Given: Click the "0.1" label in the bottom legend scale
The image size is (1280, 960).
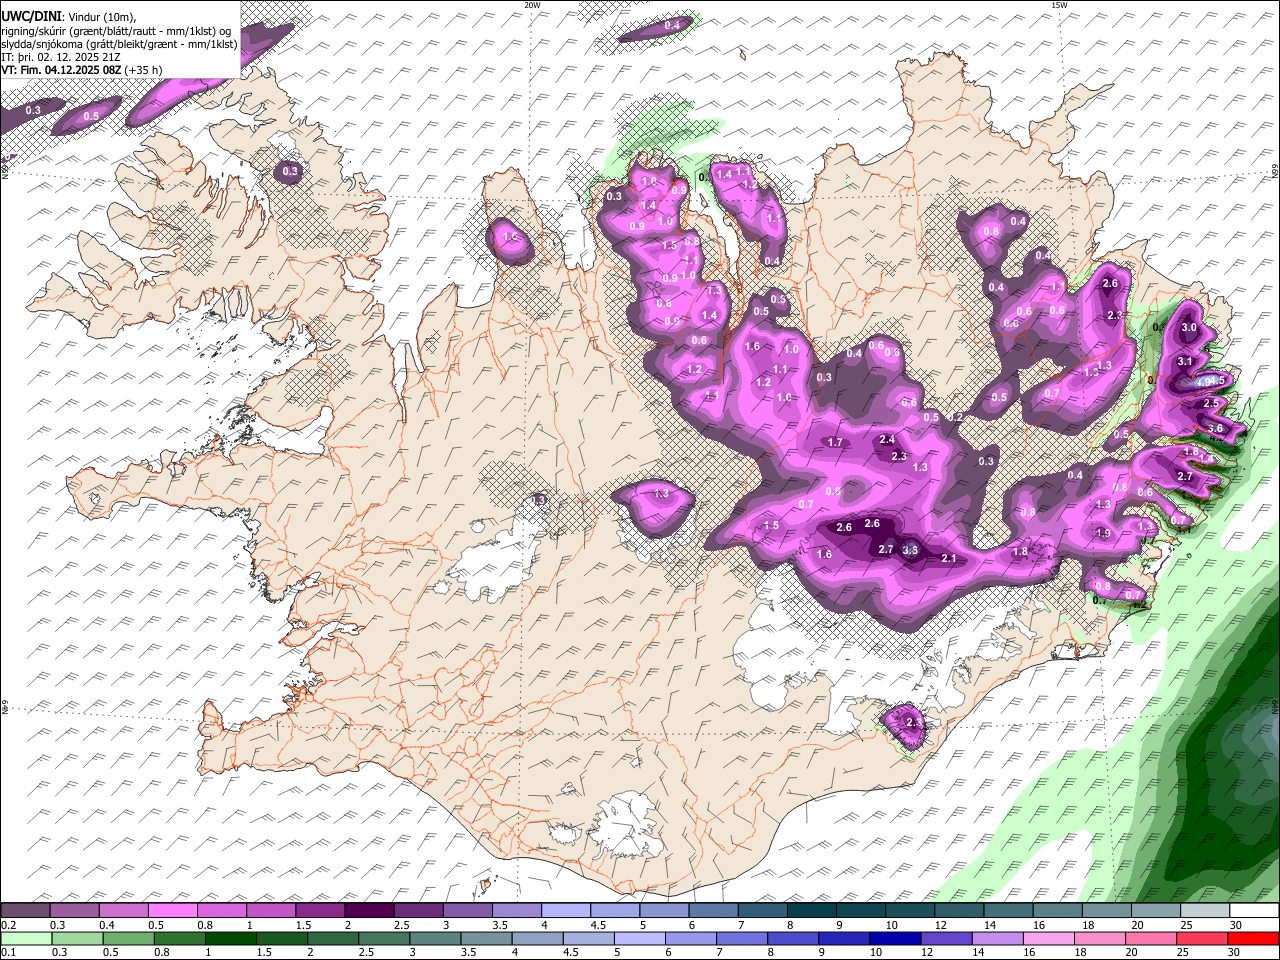Looking at the screenshot, I should coord(8,953).
